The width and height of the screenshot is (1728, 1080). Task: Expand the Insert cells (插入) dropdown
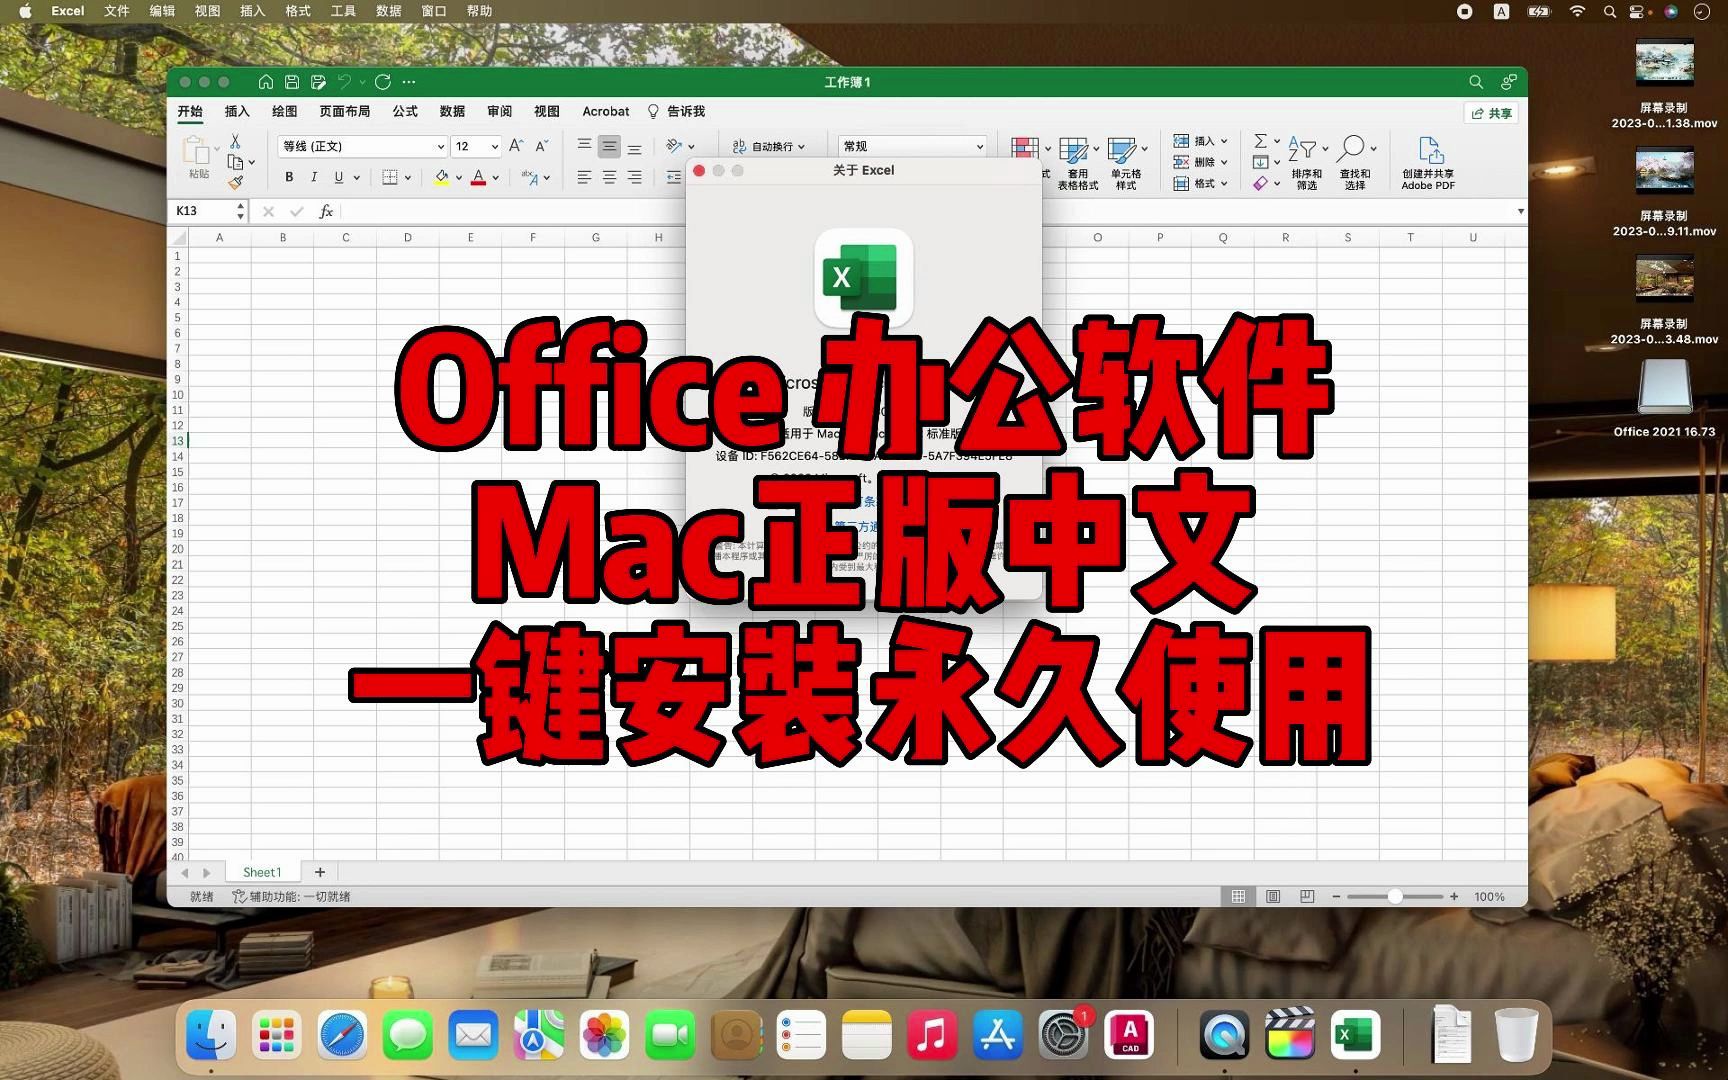click(1224, 141)
